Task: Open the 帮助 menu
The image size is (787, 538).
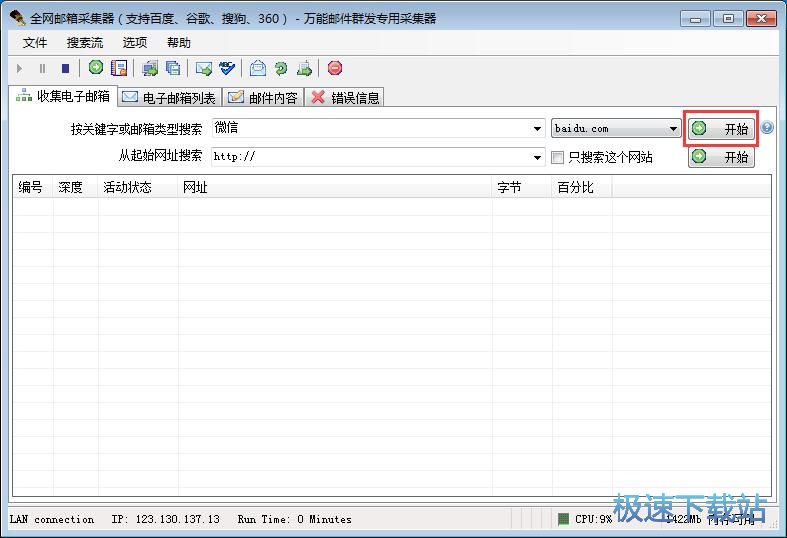Action: (179, 43)
